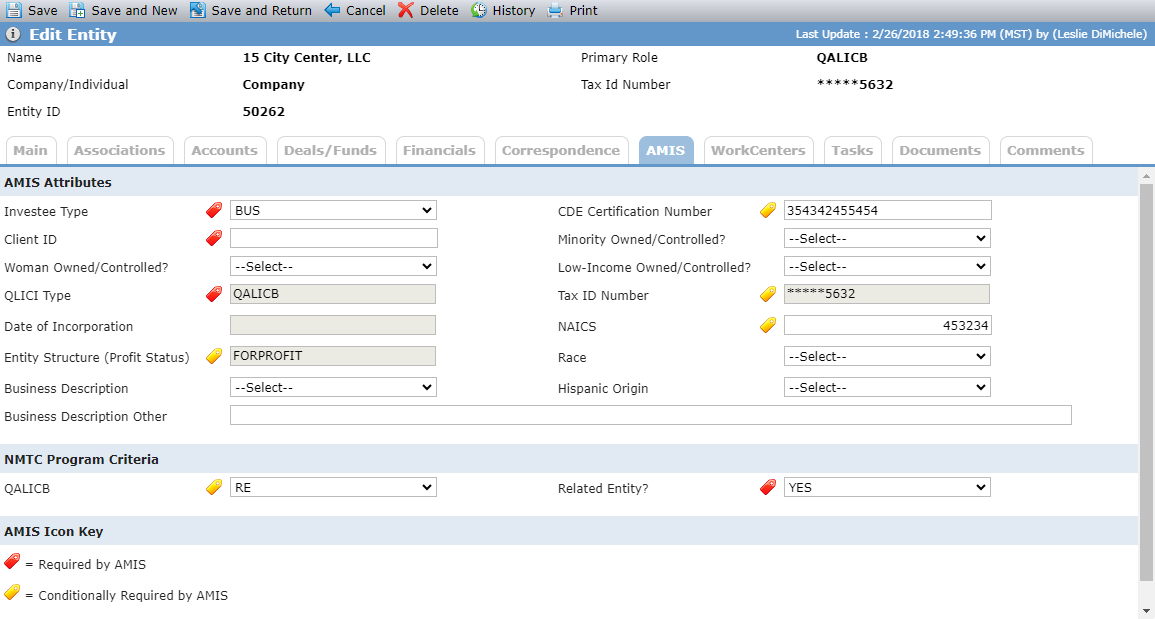Click the info icon beside Edit Entity
This screenshot has width=1155, height=619.
click(13, 34)
